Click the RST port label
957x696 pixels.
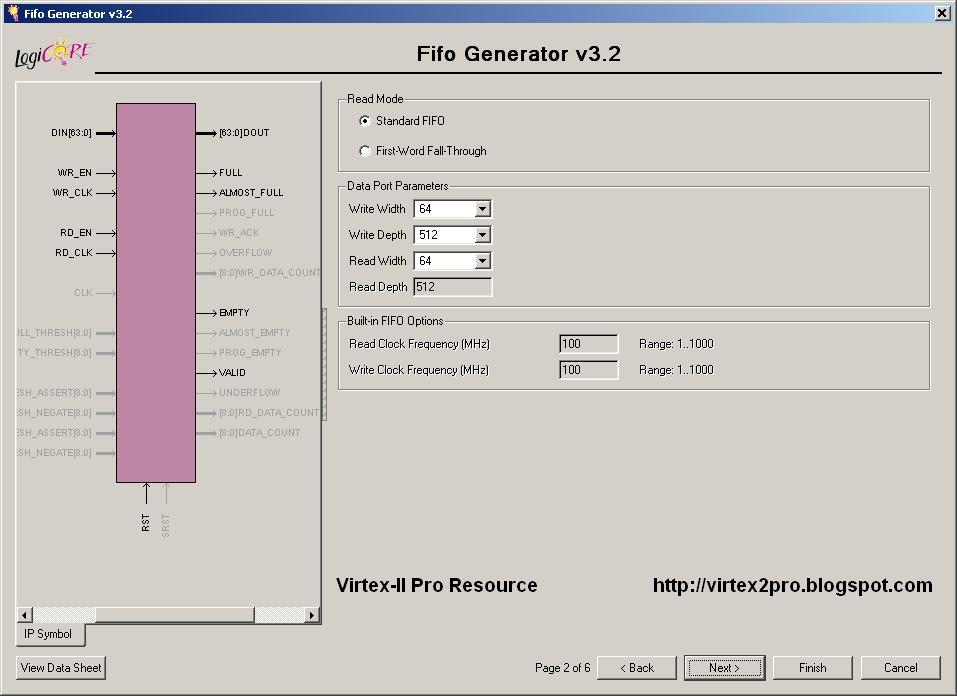tap(145, 523)
